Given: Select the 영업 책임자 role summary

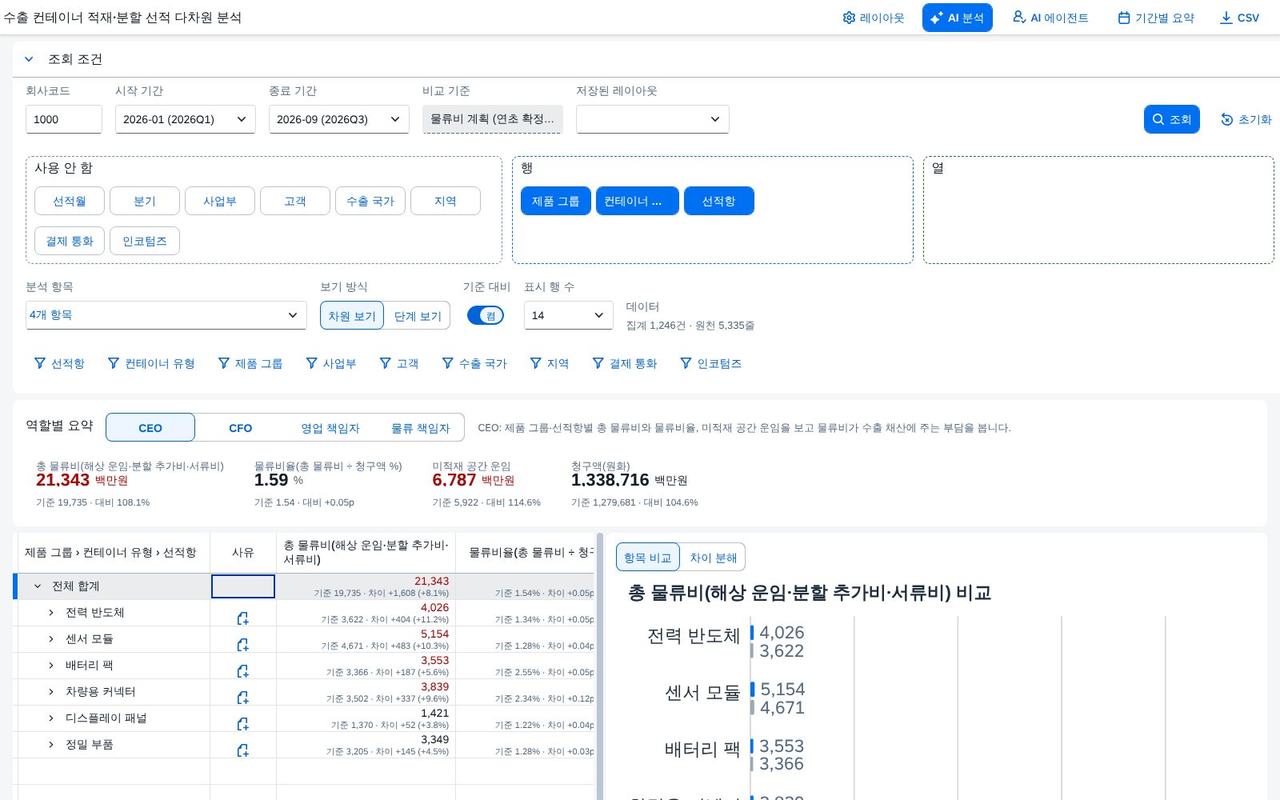Looking at the screenshot, I should coord(330,428).
